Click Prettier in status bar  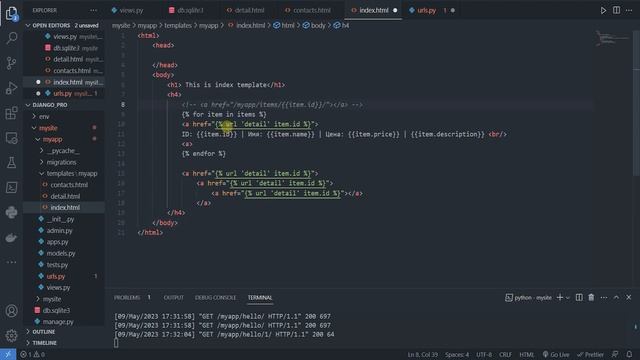pyautogui.click(x=590, y=354)
